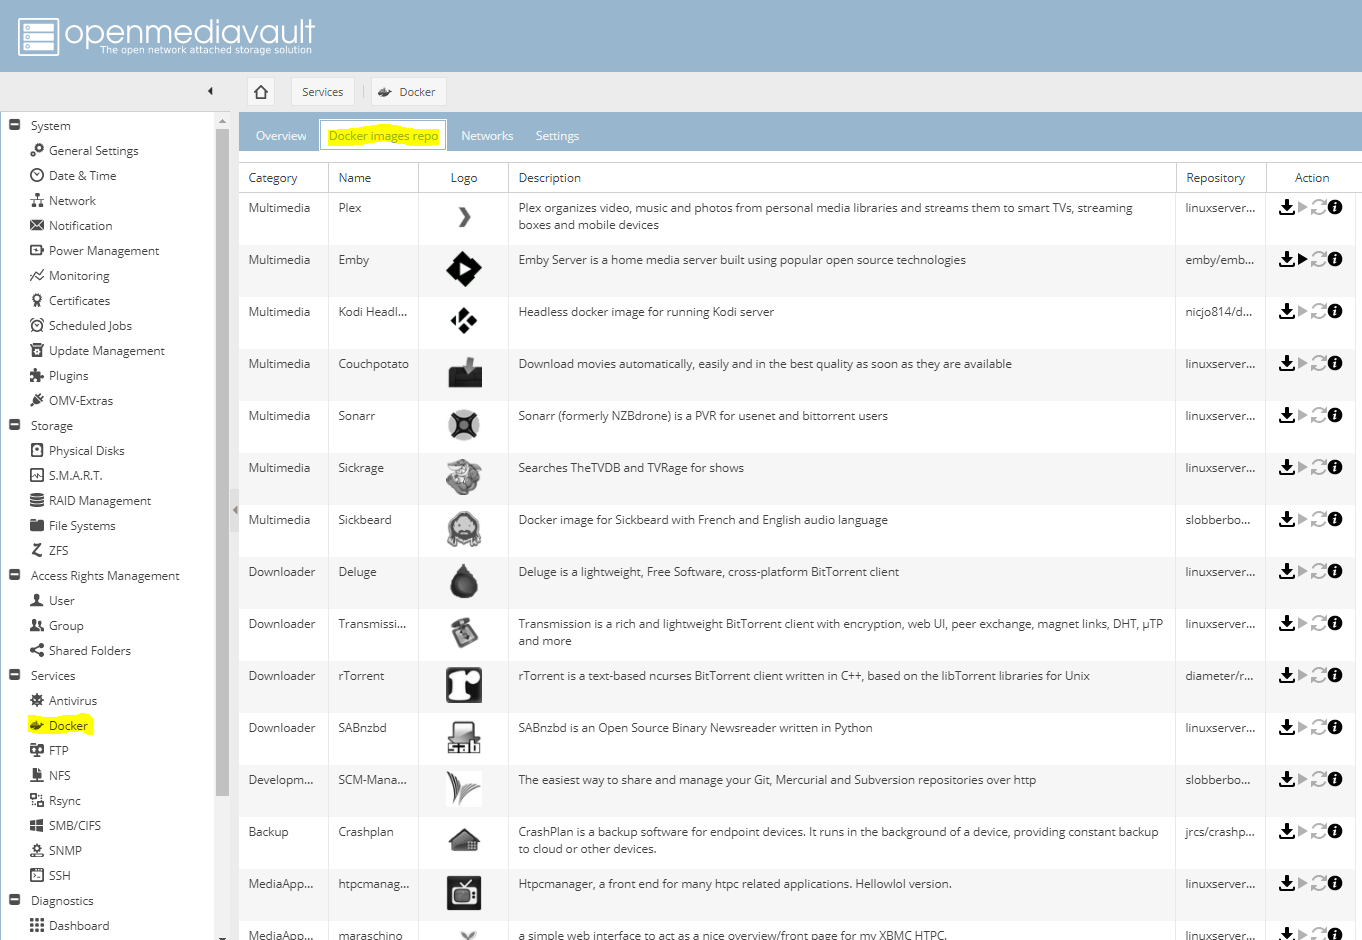Open the SSH service page
This screenshot has width=1362, height=940.
click(59, 875)
